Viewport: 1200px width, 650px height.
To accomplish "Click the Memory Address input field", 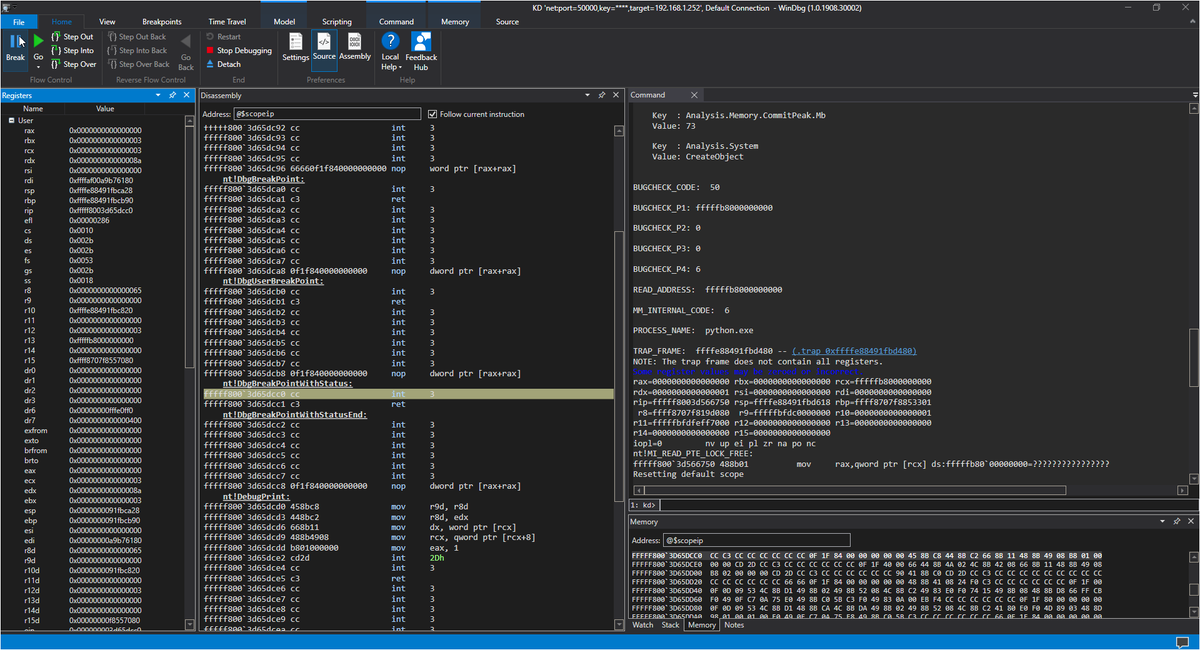I will click(757, 540).
